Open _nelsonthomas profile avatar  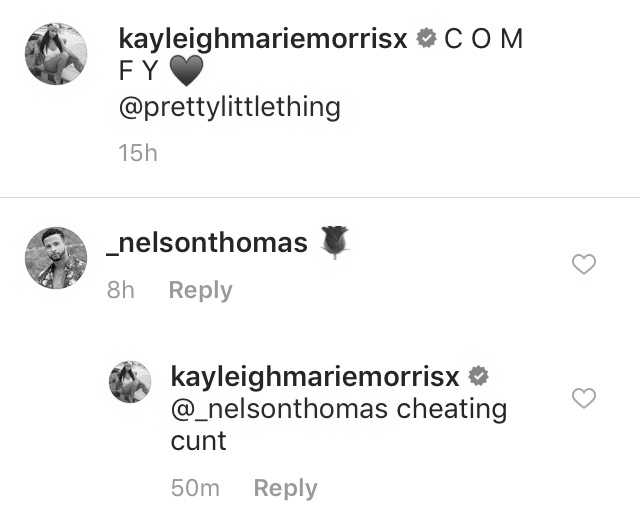pos(56,258)
